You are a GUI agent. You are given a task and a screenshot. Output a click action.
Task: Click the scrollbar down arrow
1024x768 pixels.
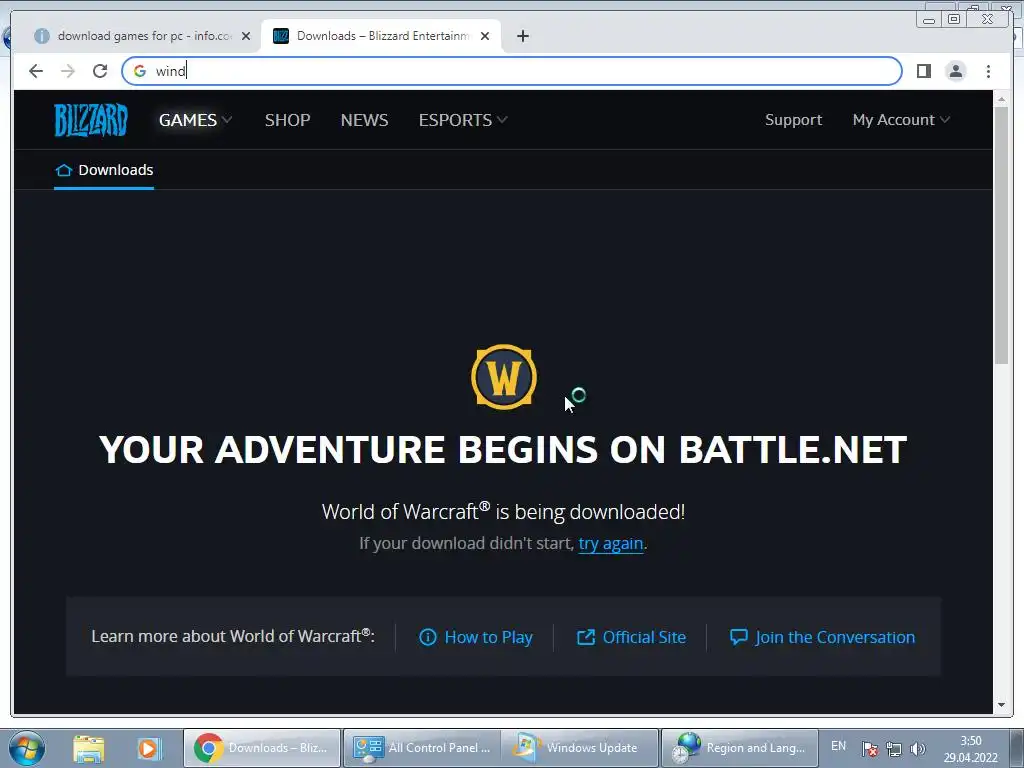(x=1001, y=705)
